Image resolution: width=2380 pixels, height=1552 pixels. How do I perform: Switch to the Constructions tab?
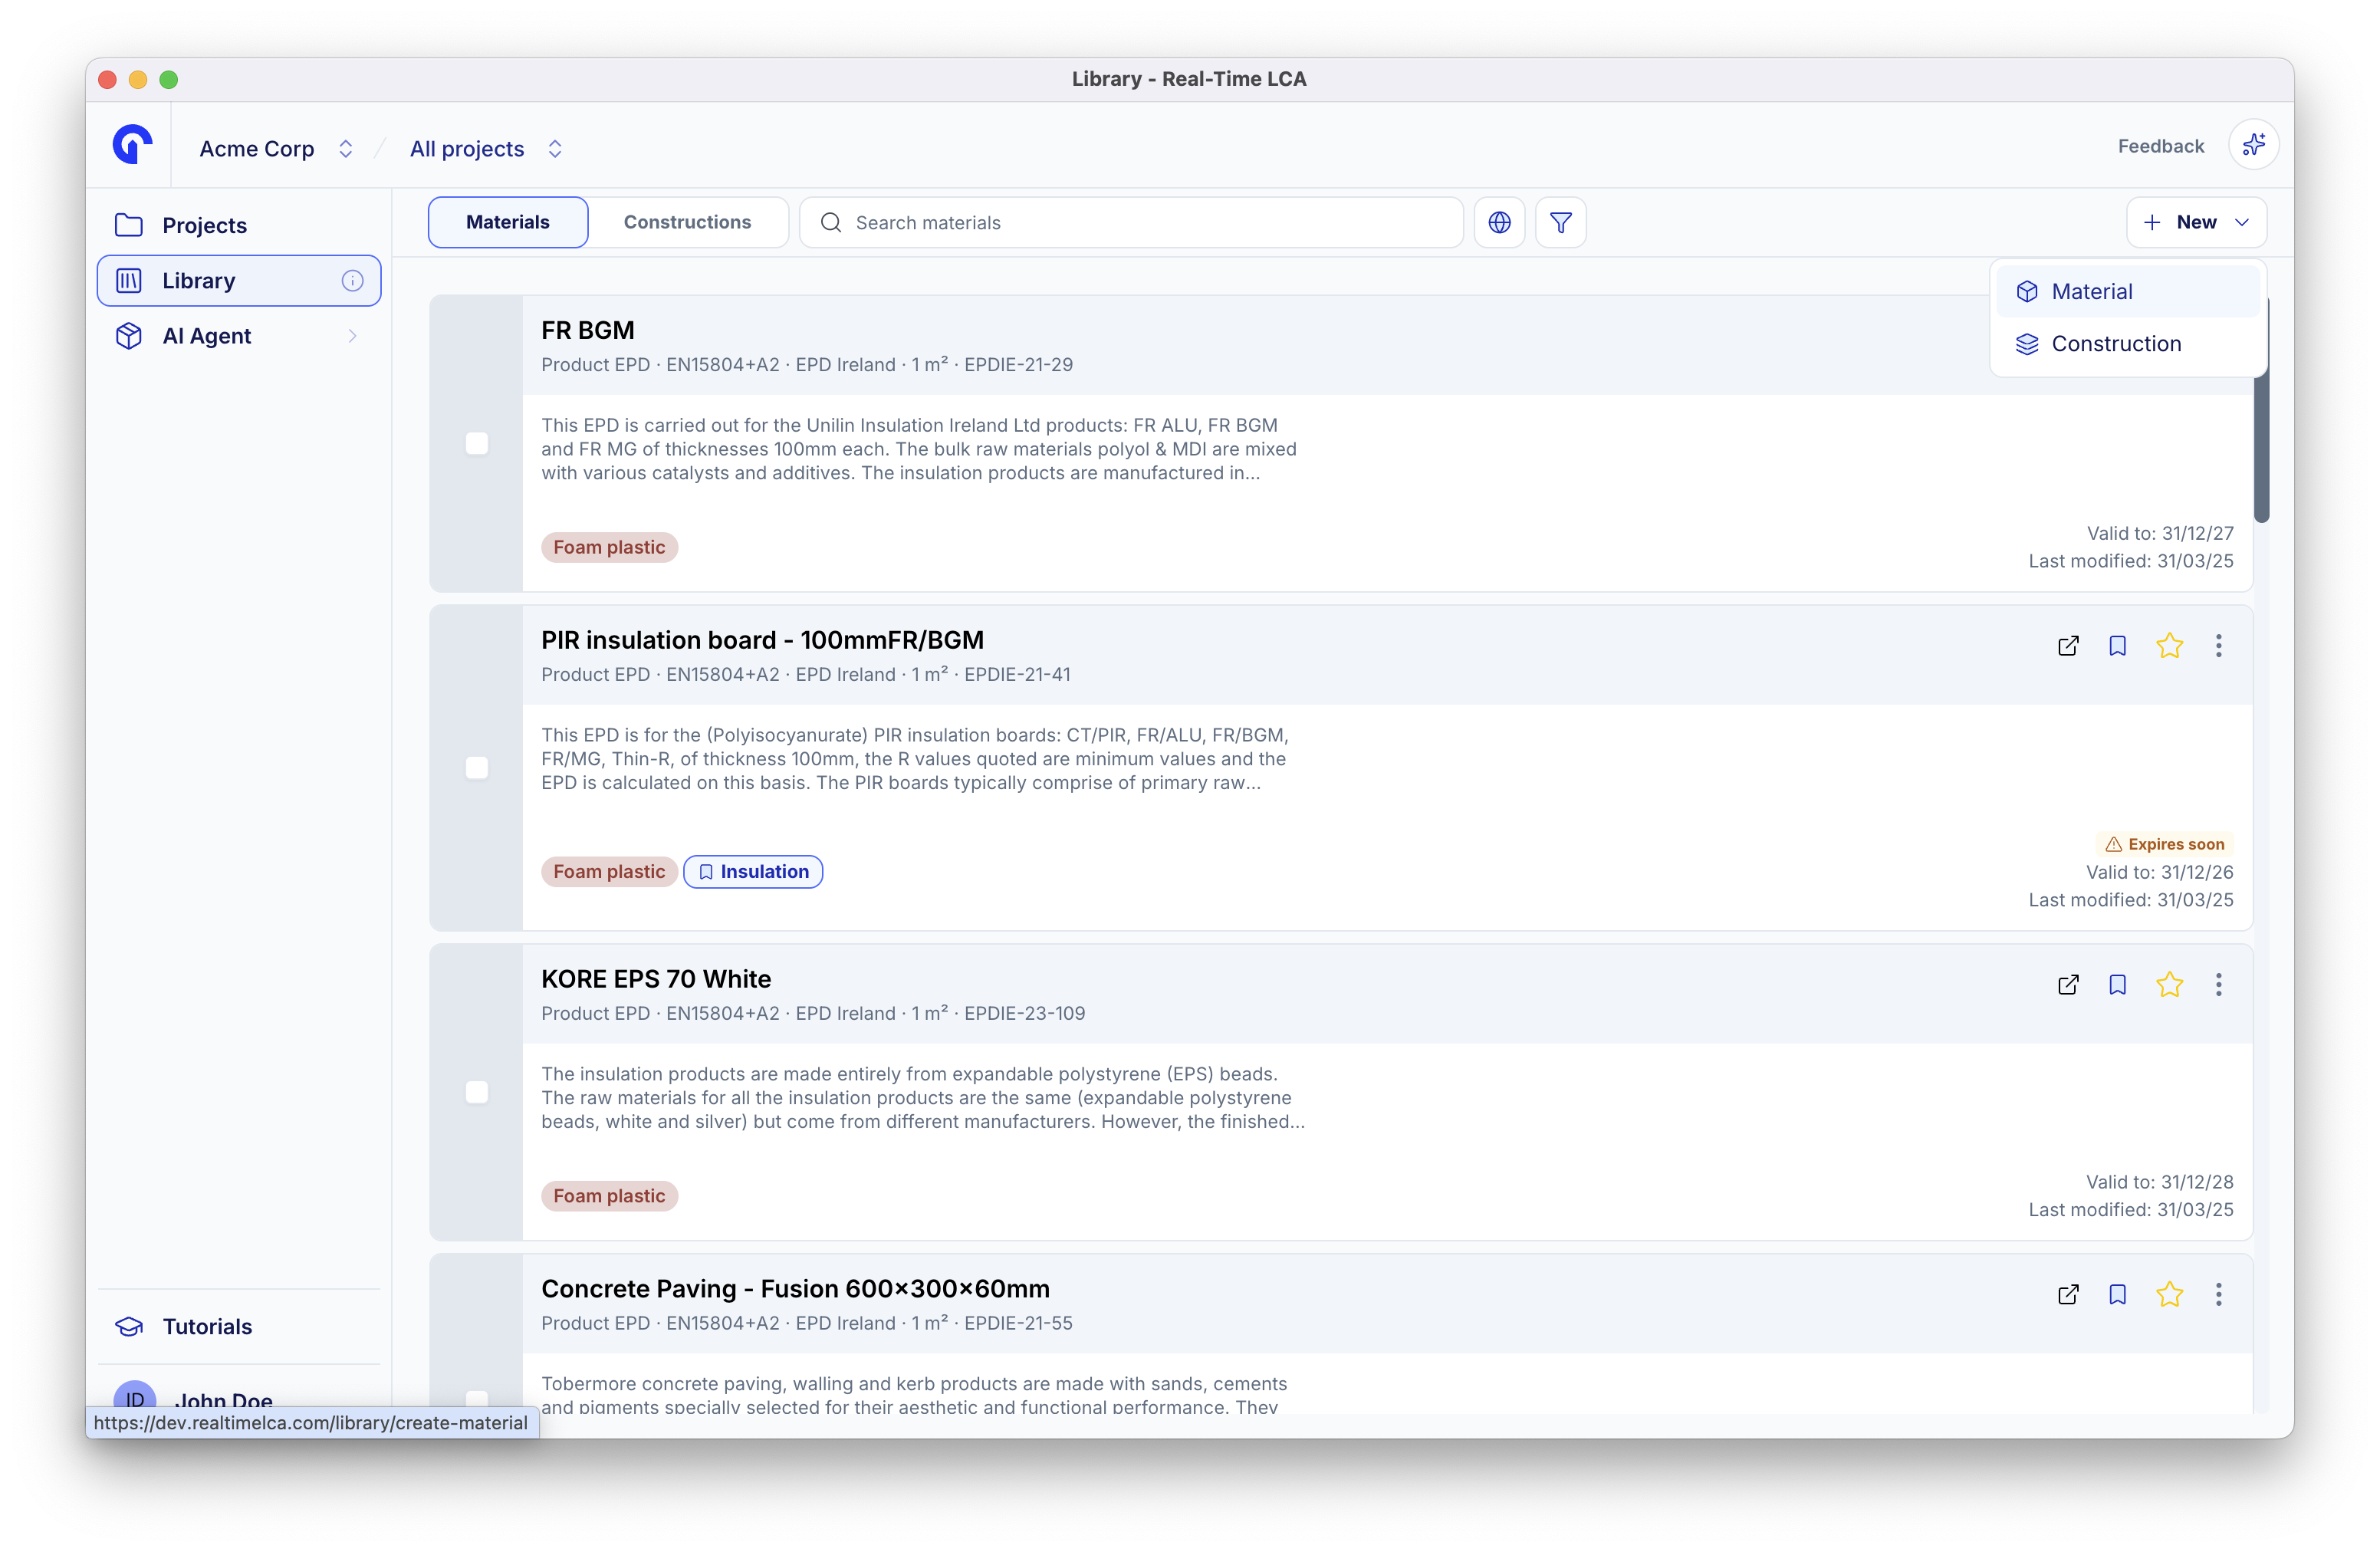tap(687, 222)
